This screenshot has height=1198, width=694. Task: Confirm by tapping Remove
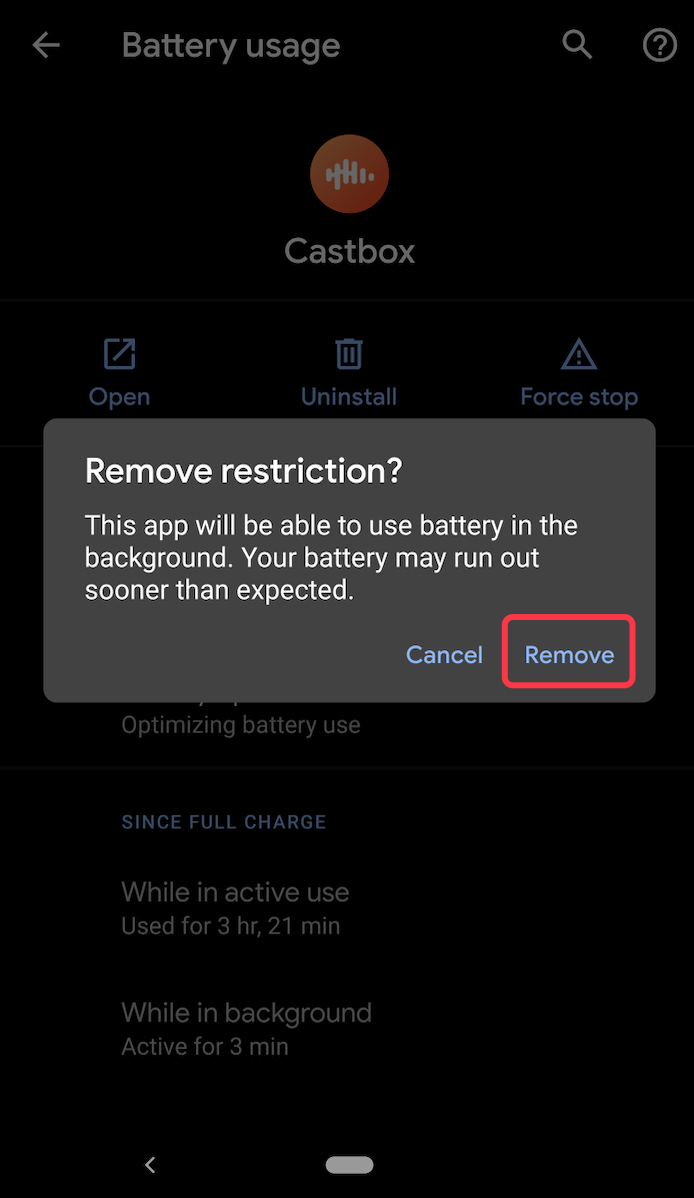pos(569,654)
